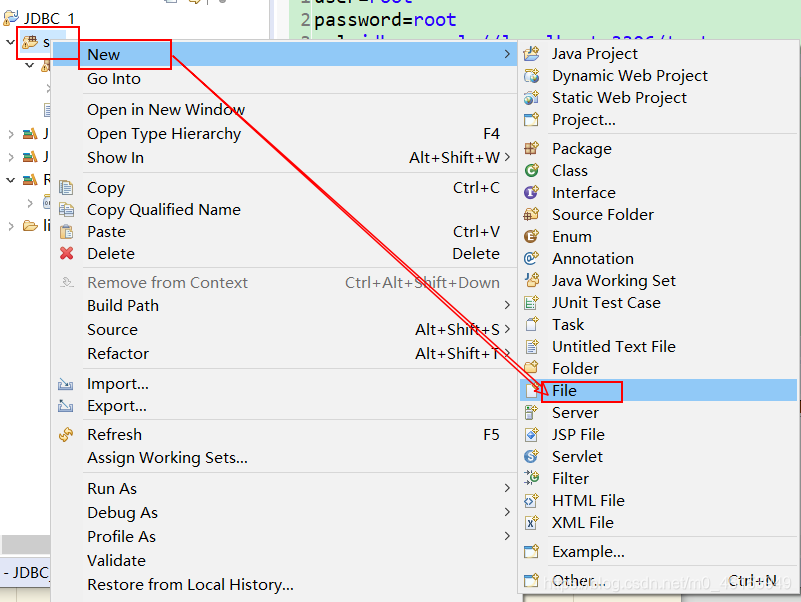Click the Java Working Set icon

531,280
